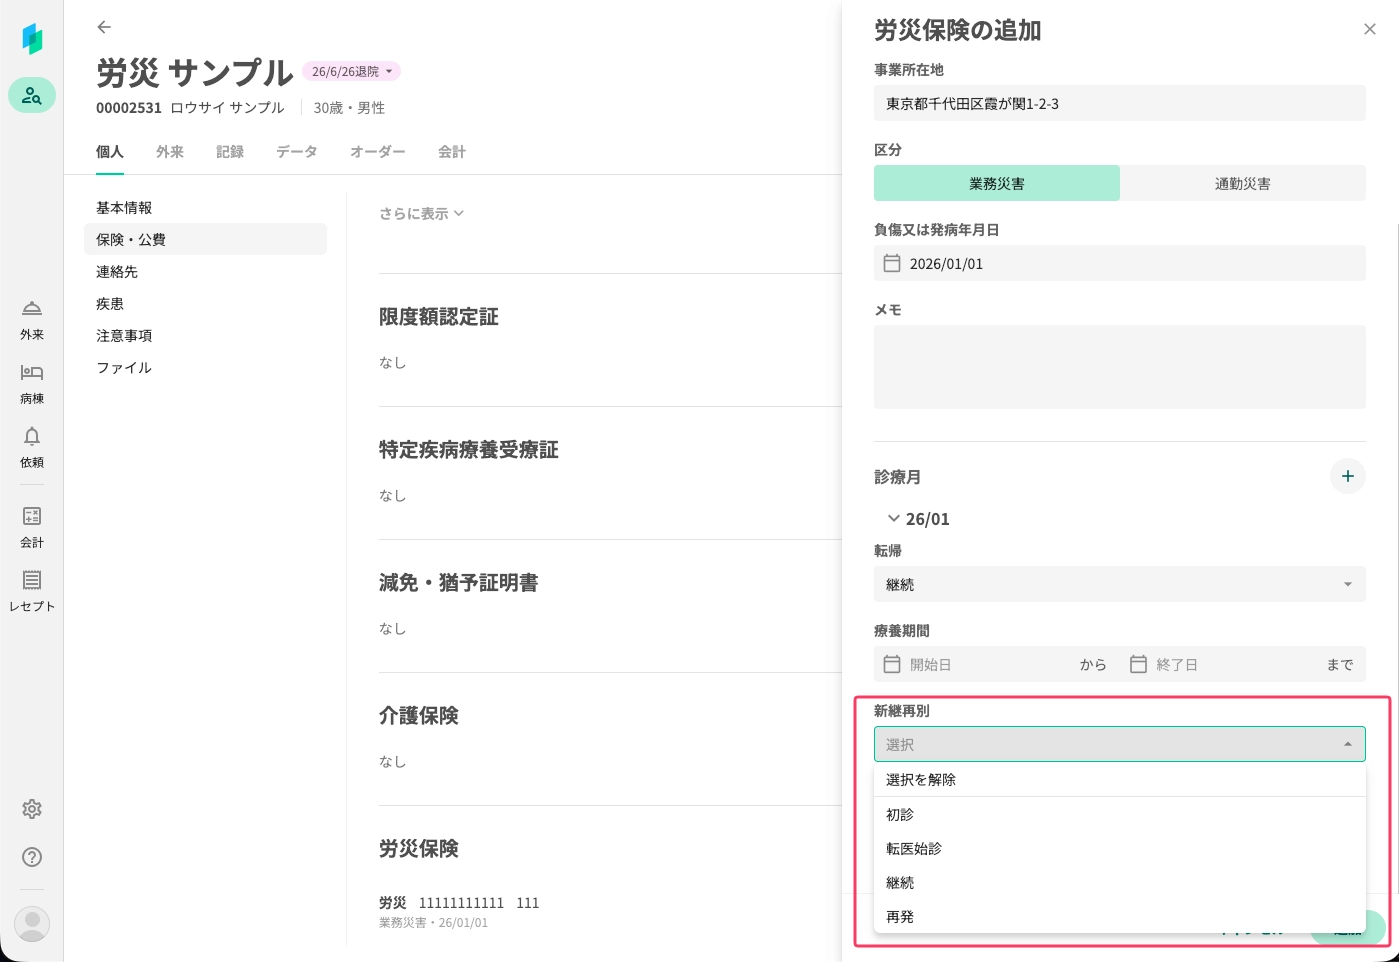Click the 開始日 calendar icon
Screen dimensions: 1399x962
892,664
